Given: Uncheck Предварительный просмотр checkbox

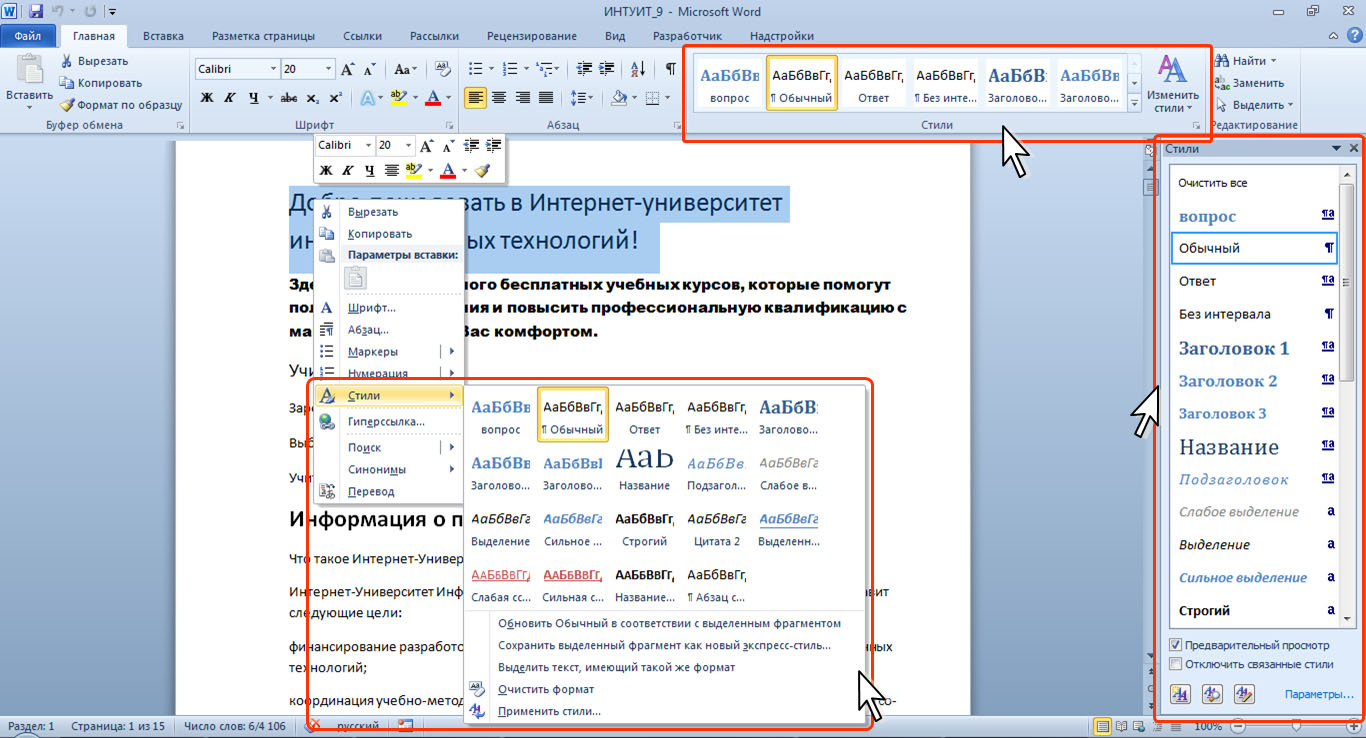Looking at the screenshot, I should [x=1176, y=645].
